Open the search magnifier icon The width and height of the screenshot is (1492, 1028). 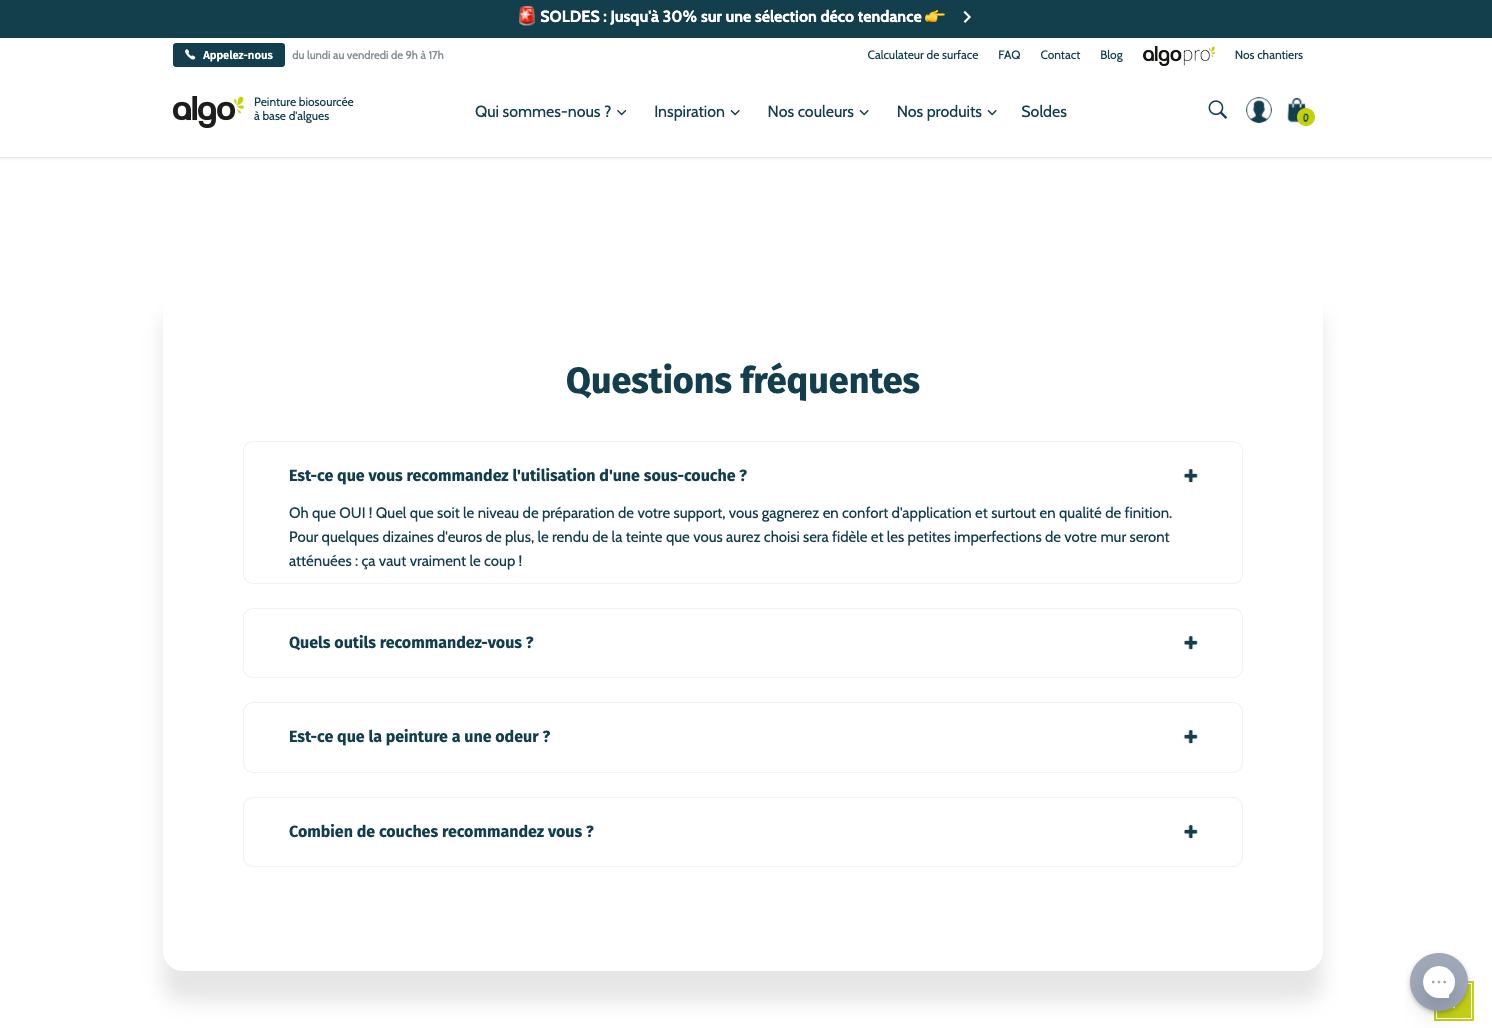point(1217,110)
